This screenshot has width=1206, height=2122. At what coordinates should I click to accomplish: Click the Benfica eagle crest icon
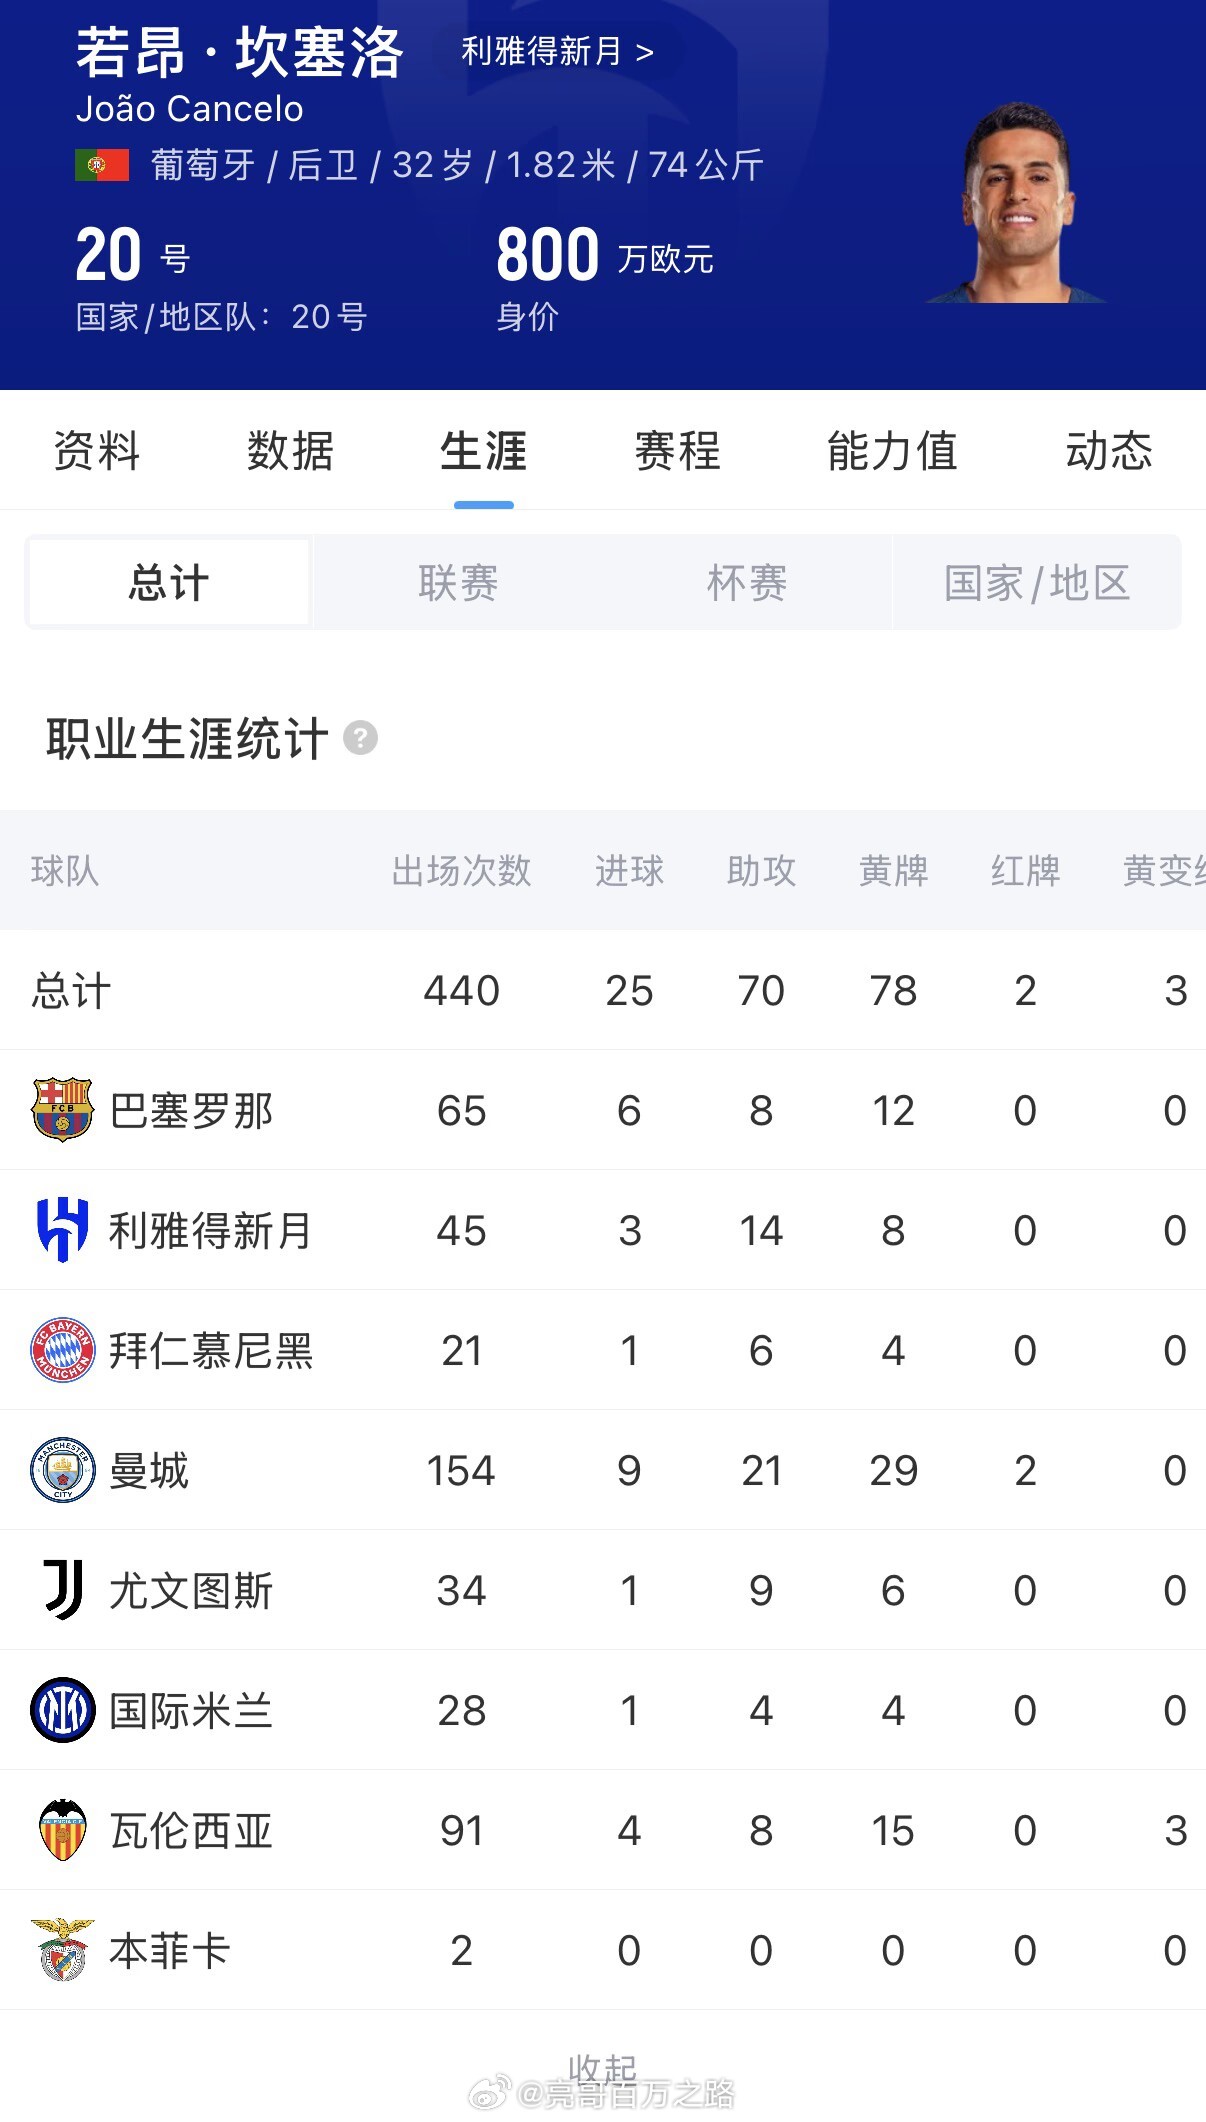[62, 1950]
